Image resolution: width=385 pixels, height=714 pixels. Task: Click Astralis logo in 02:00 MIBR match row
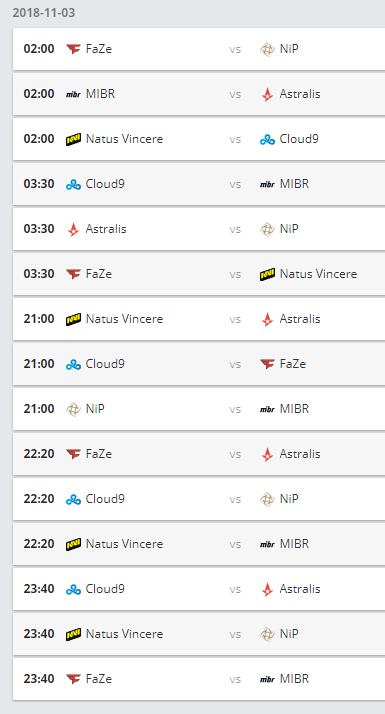pos(267,94)
